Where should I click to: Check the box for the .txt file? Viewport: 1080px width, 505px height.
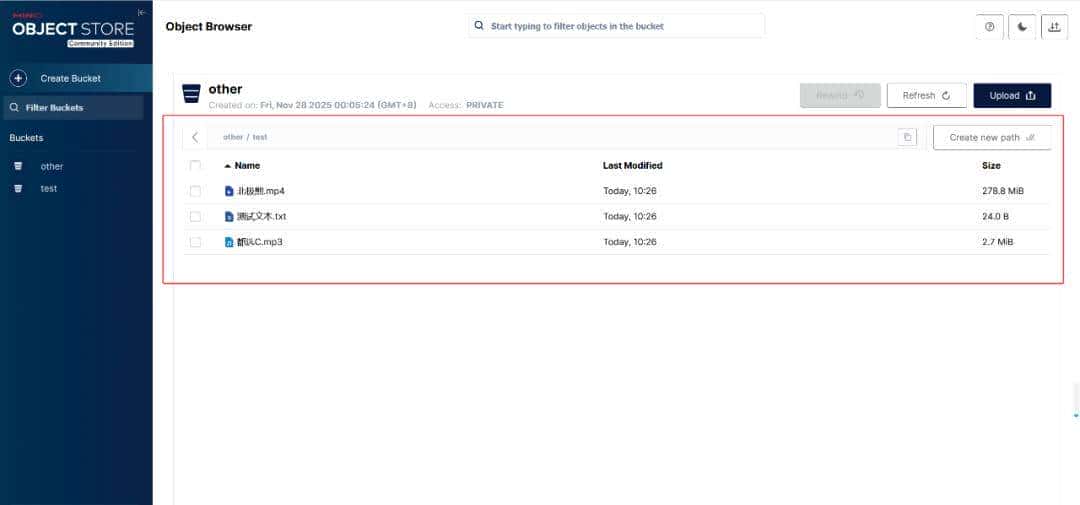click(195, 216)
